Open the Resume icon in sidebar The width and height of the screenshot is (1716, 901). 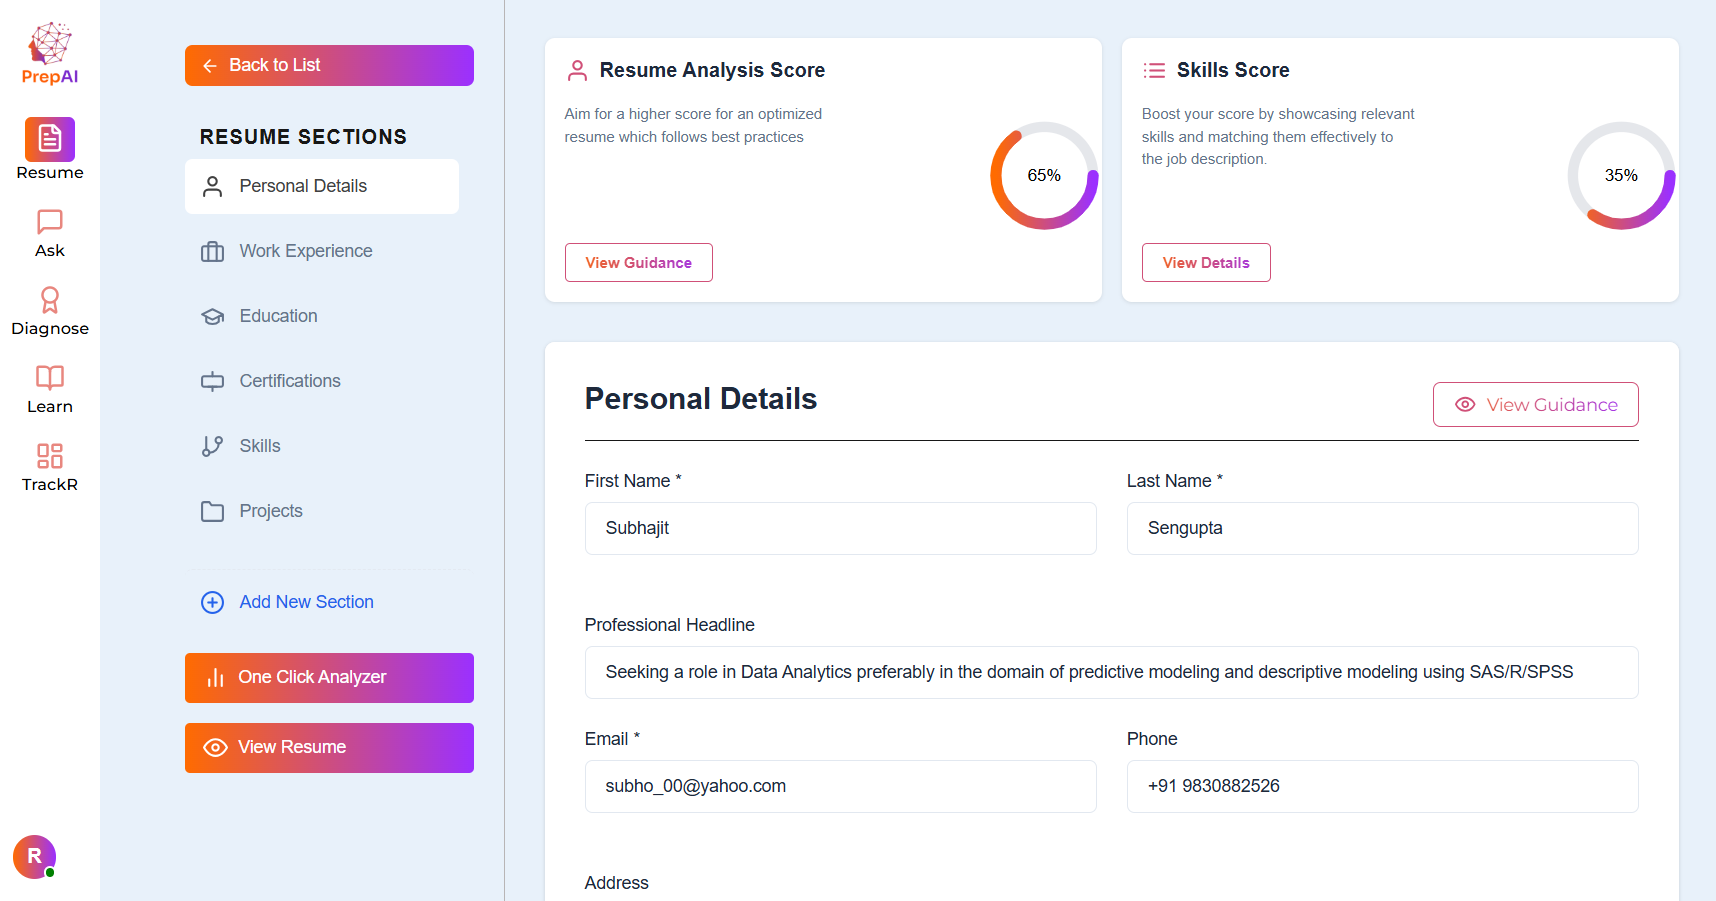(50, 140)
